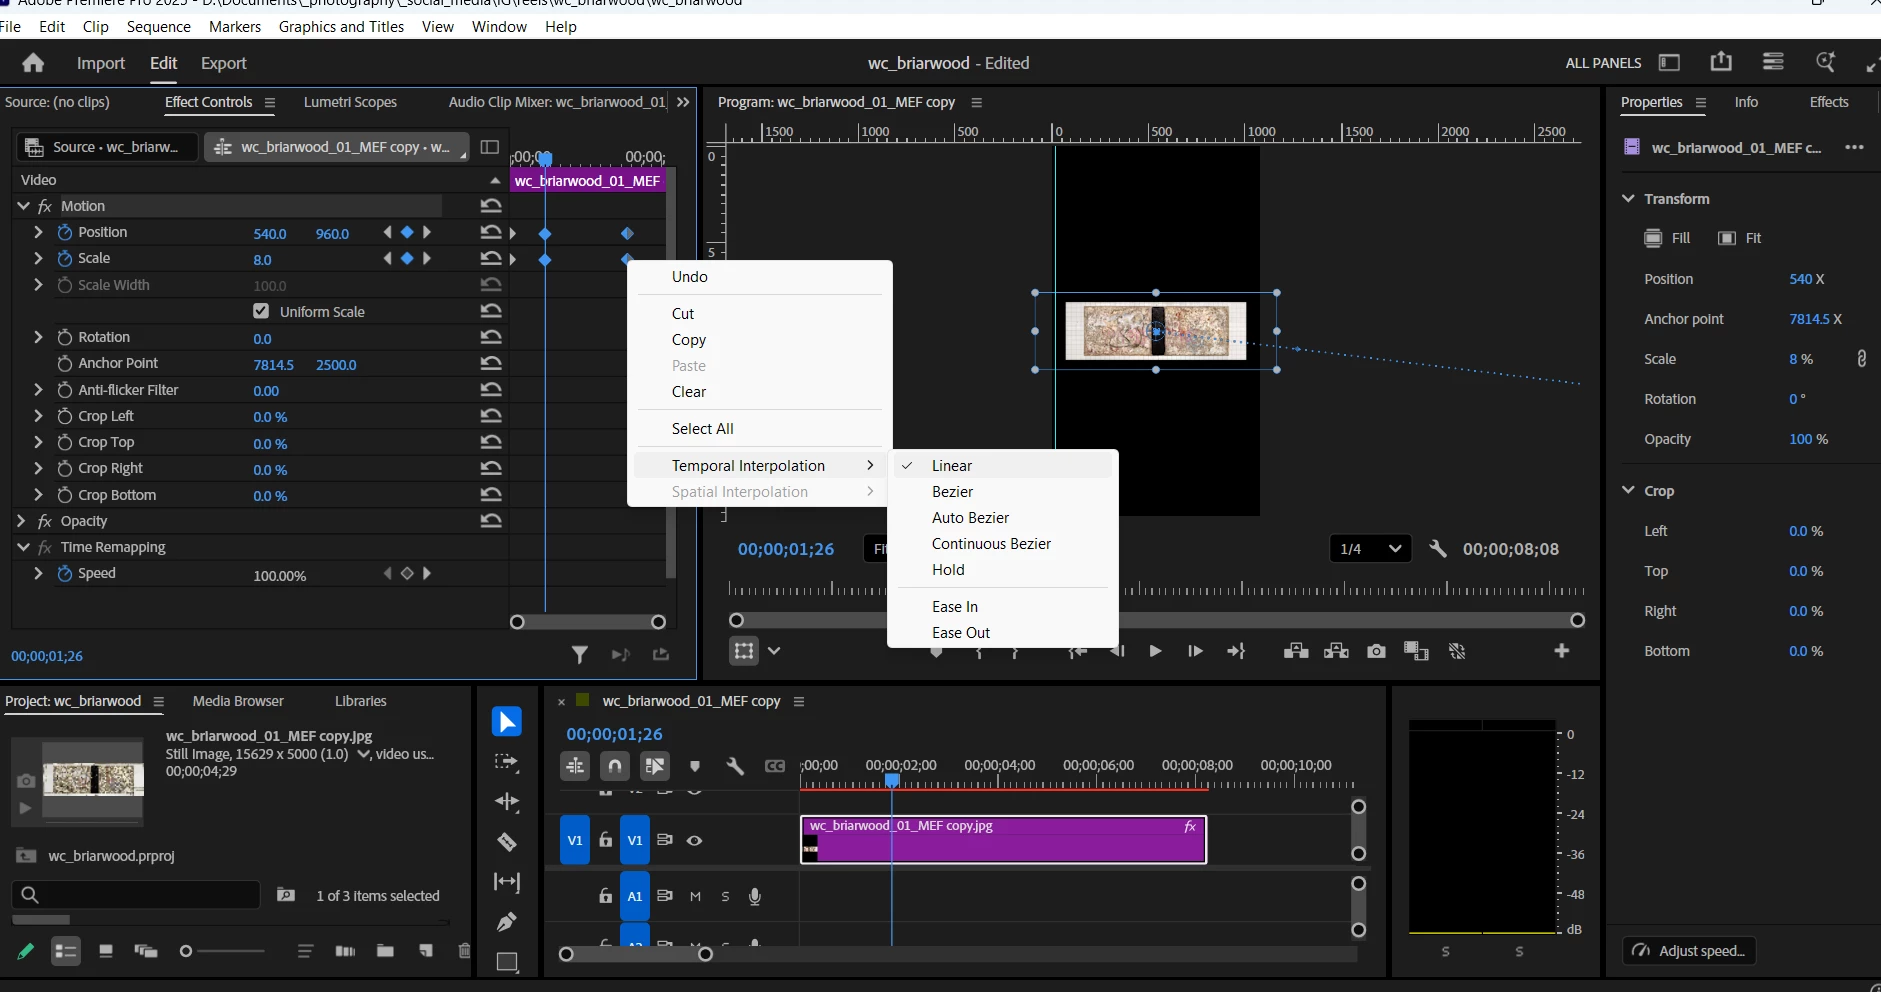Click the Lift button in Program monitor
Screen dimensions: 1881x992
1296,651
